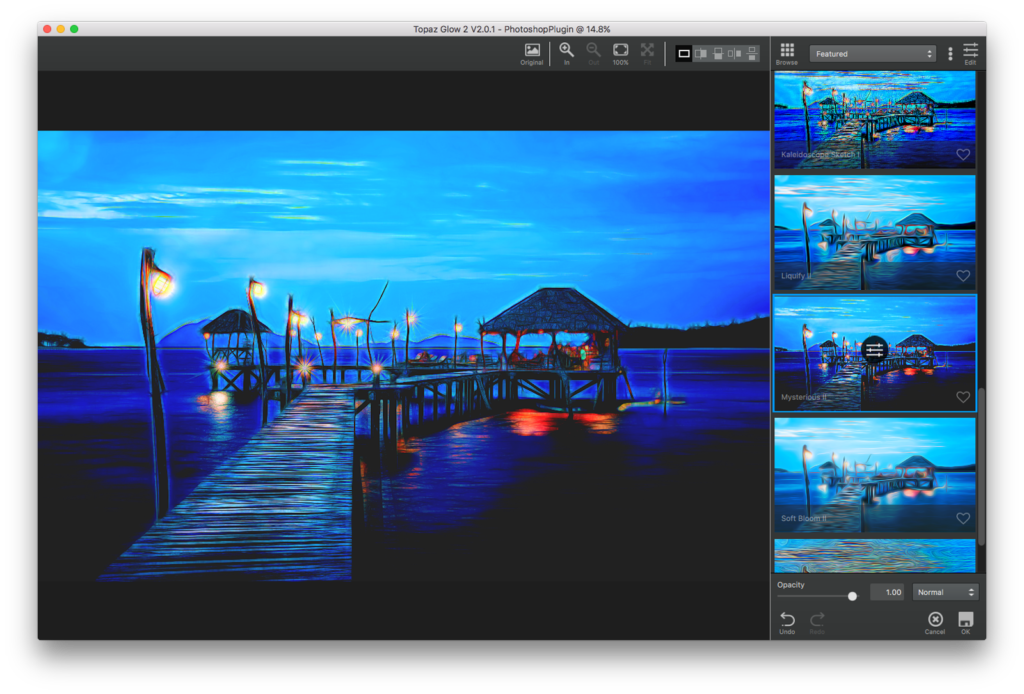This screenshot has width=1024, height=694.
Task: Select the single-view layout mode
Action: coord(684,54)
